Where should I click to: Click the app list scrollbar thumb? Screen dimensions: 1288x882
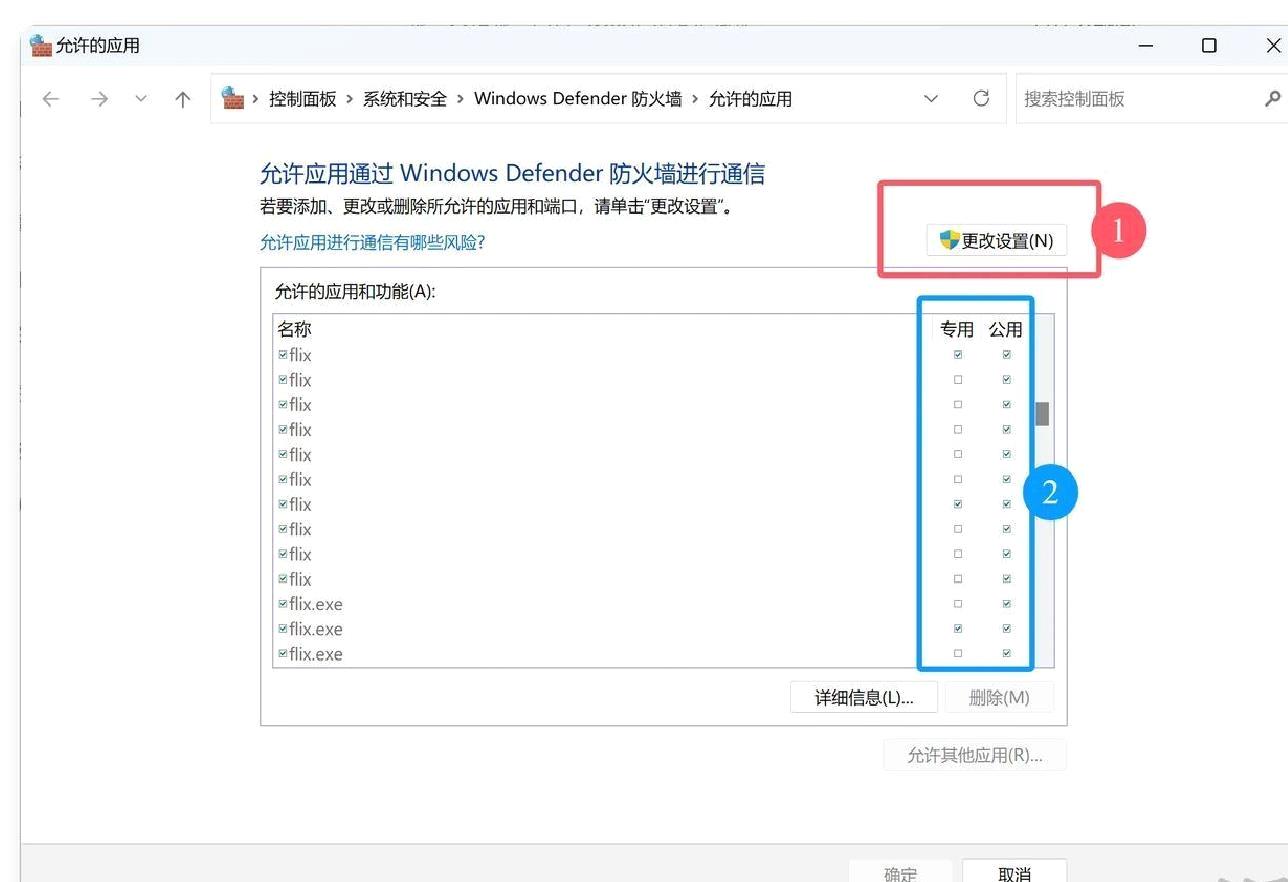pyautogui.click(x=1042, y=413)
